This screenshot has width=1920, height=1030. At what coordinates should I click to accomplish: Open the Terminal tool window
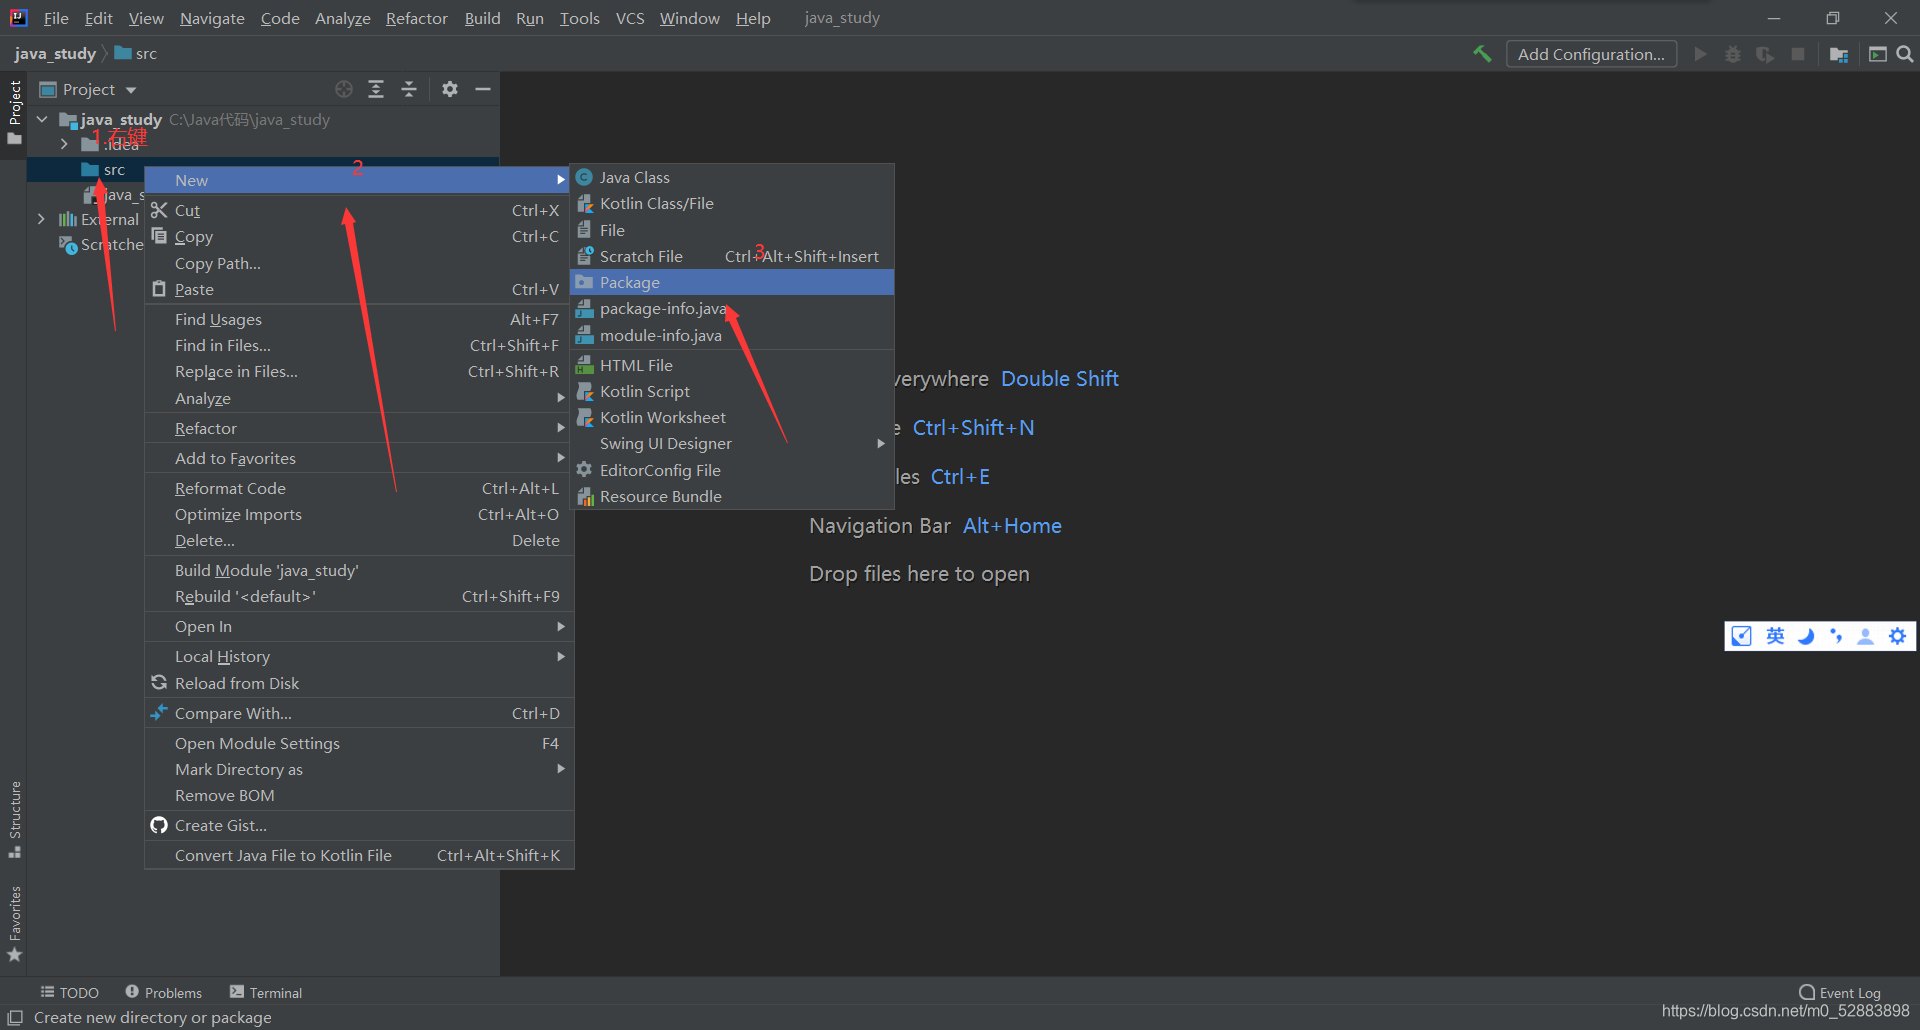tap(266, 992)
